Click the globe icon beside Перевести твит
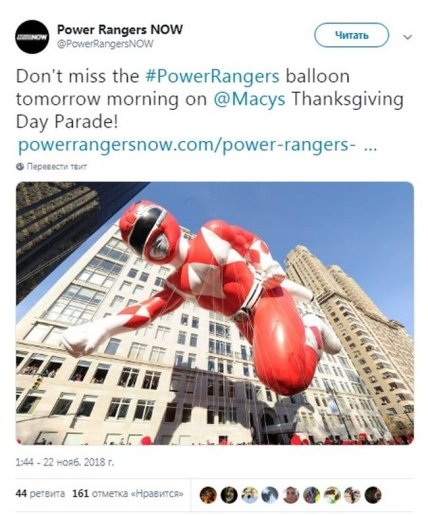Image resolution: width=428 pixels, height=515 pixels. click(x=20, y=166)
